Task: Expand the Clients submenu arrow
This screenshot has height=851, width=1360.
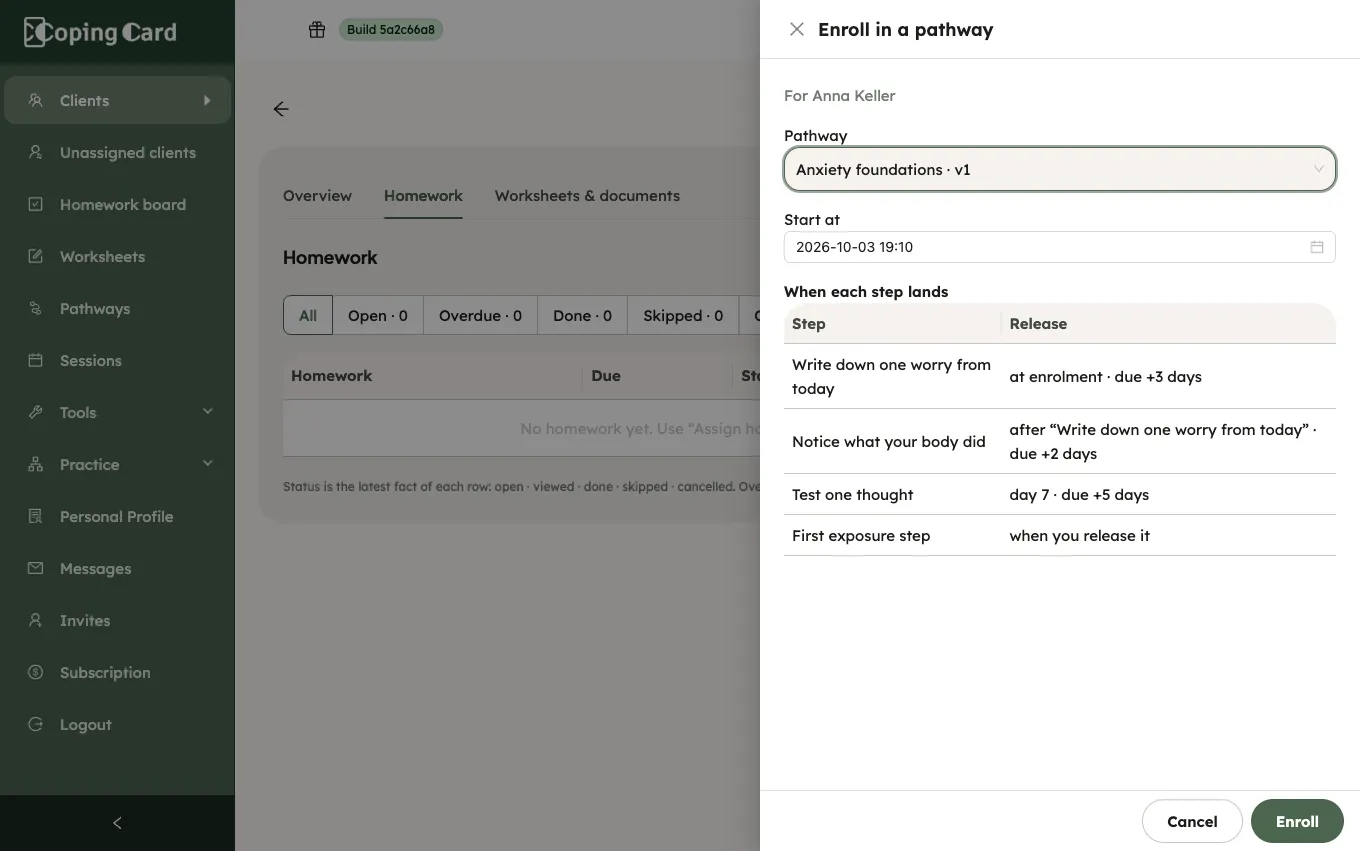Action: [x=207, y=100]
